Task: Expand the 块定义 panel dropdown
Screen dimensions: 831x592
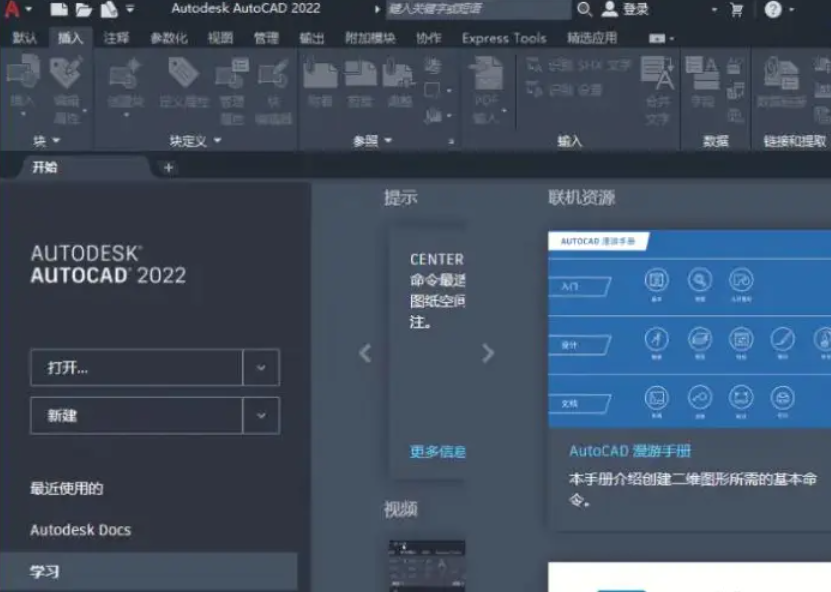Action: [x=218, y=140]
